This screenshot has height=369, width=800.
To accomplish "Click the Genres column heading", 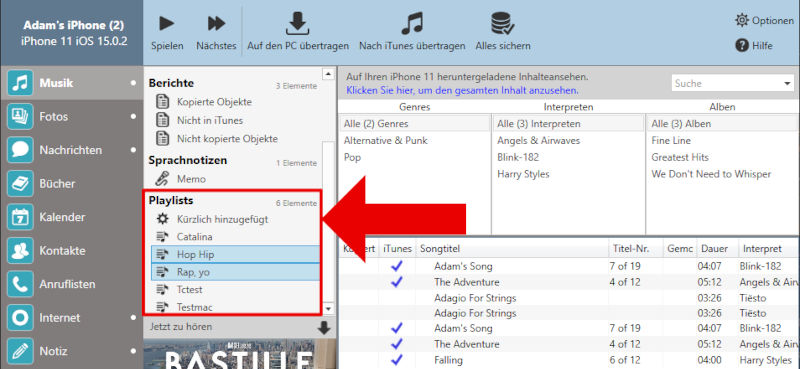I will [415, 107].
